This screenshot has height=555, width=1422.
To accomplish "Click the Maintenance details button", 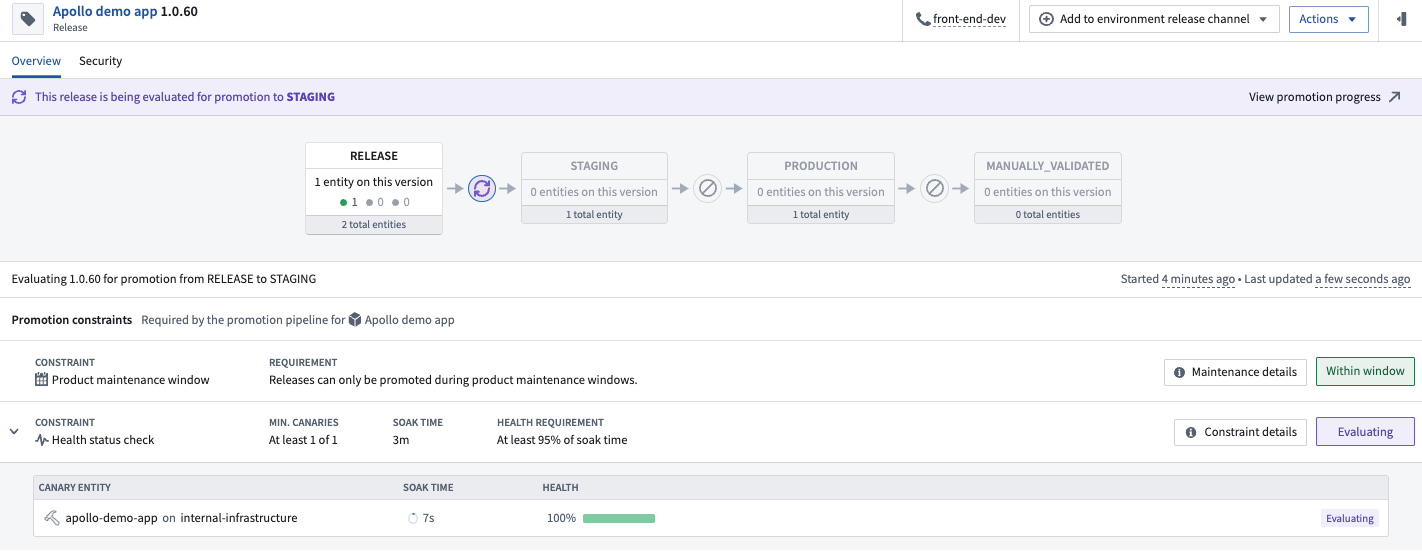I will [1235, 372].
